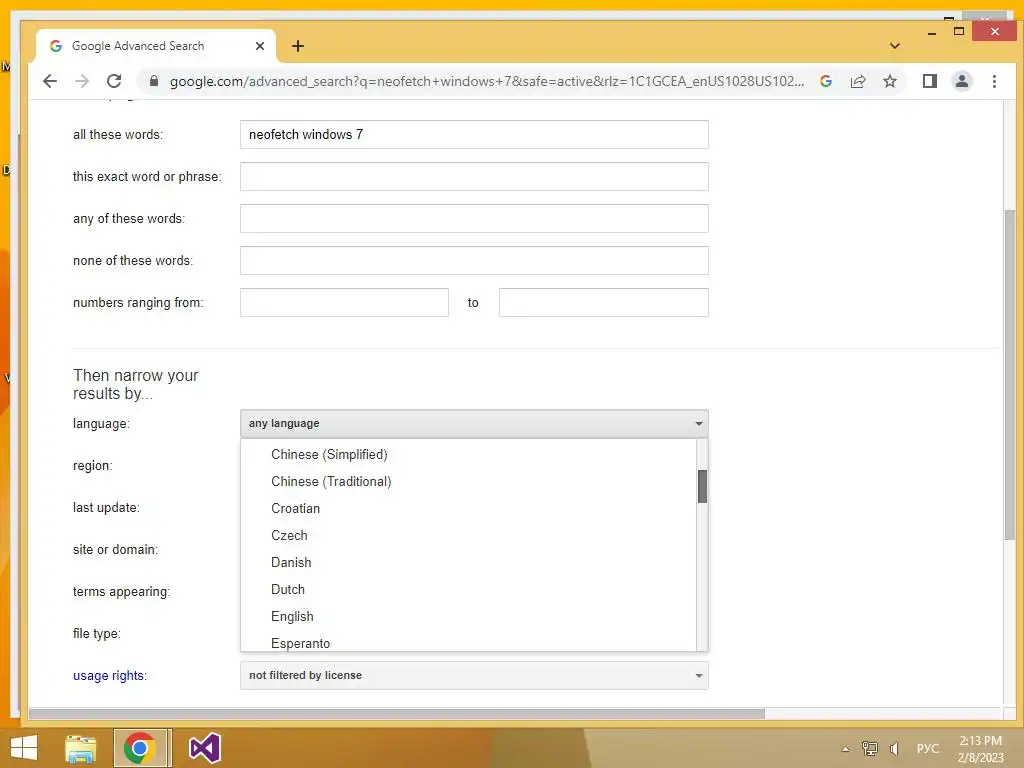Click the Chrome taskbar icon
The height and width of the screenshot is (768, 1024).
point(139,748)
